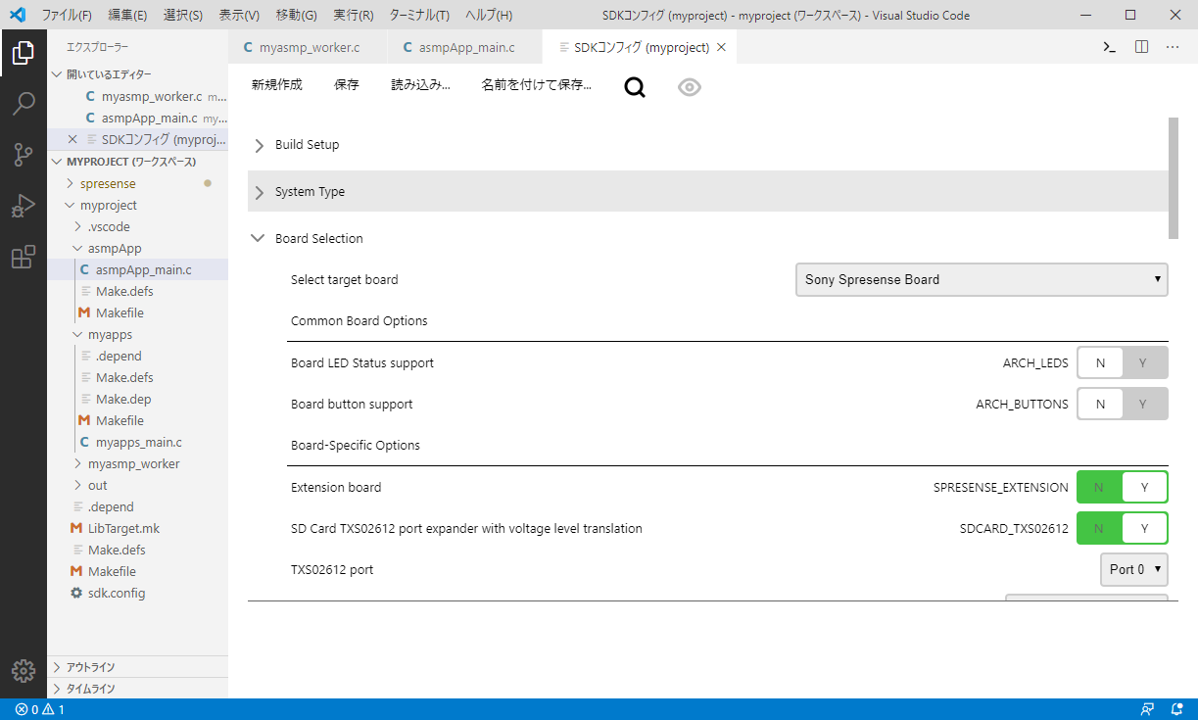Viewport: 1198px width, 720px height.
Task: Click the VS Code logo icon
Action: click(18, 15)
